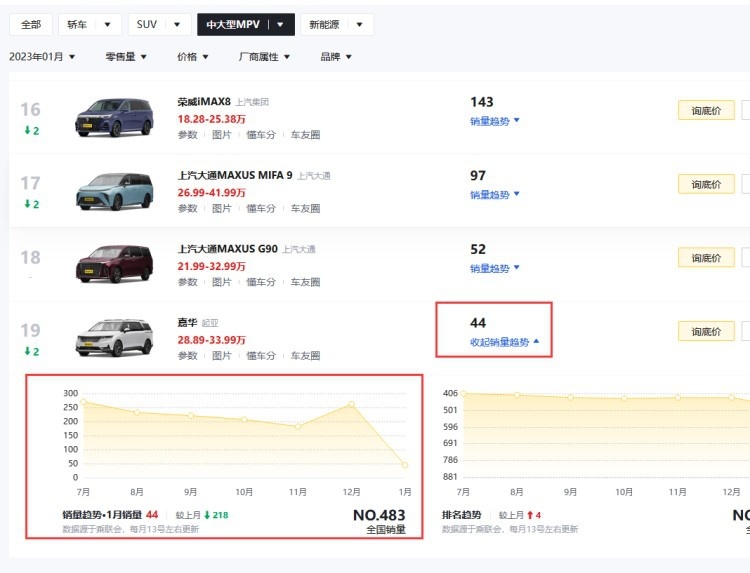Viewport: 750px width, 573px height.
Task: Expand 销量趋势 for 荣威iMAX8
Action: click(494, 121)
